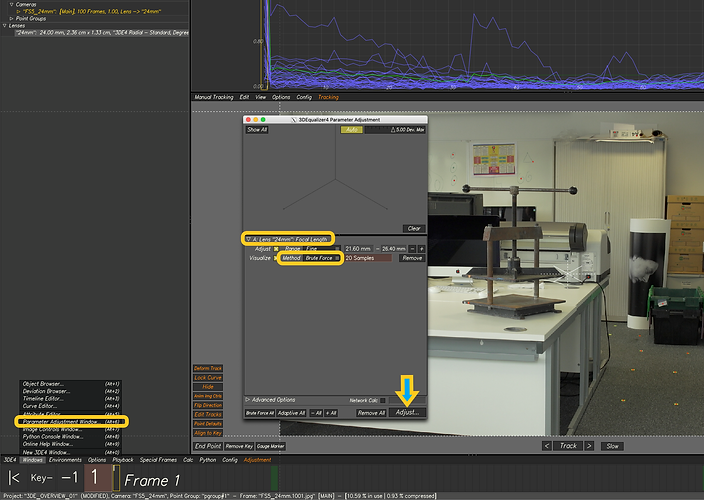Click the < previous button beside Track
The width and height of the screenshot is (704, 500).
546,446
